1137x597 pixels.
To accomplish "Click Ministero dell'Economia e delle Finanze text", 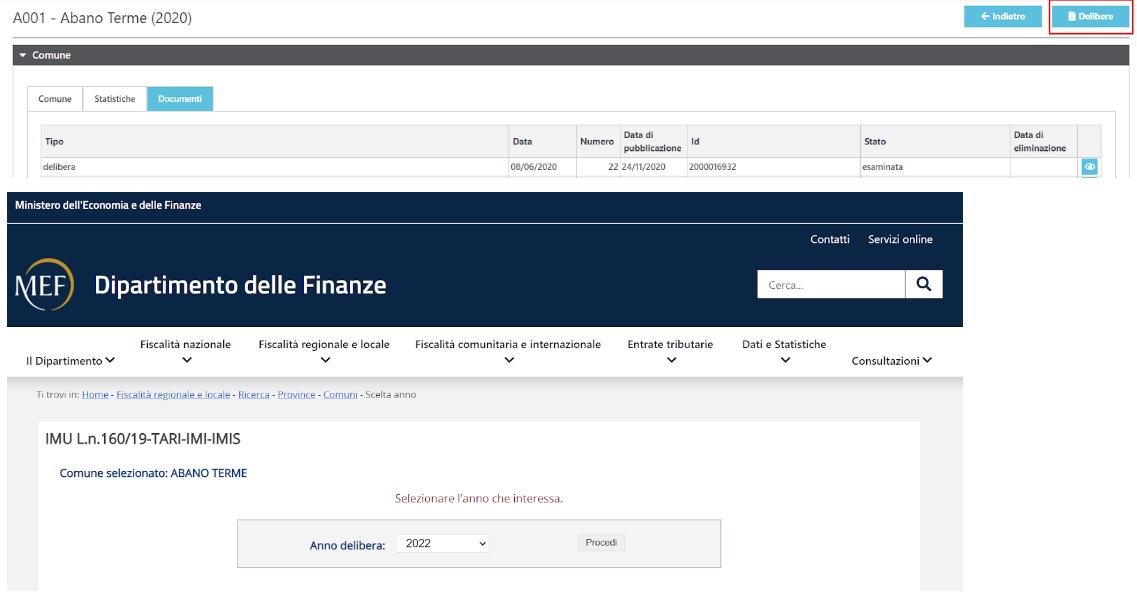I will pos(108,205).
